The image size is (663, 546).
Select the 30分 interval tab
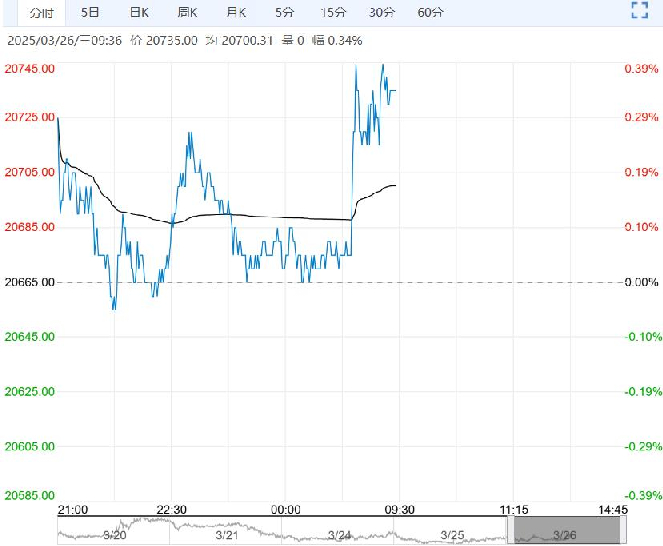(382, 12)
